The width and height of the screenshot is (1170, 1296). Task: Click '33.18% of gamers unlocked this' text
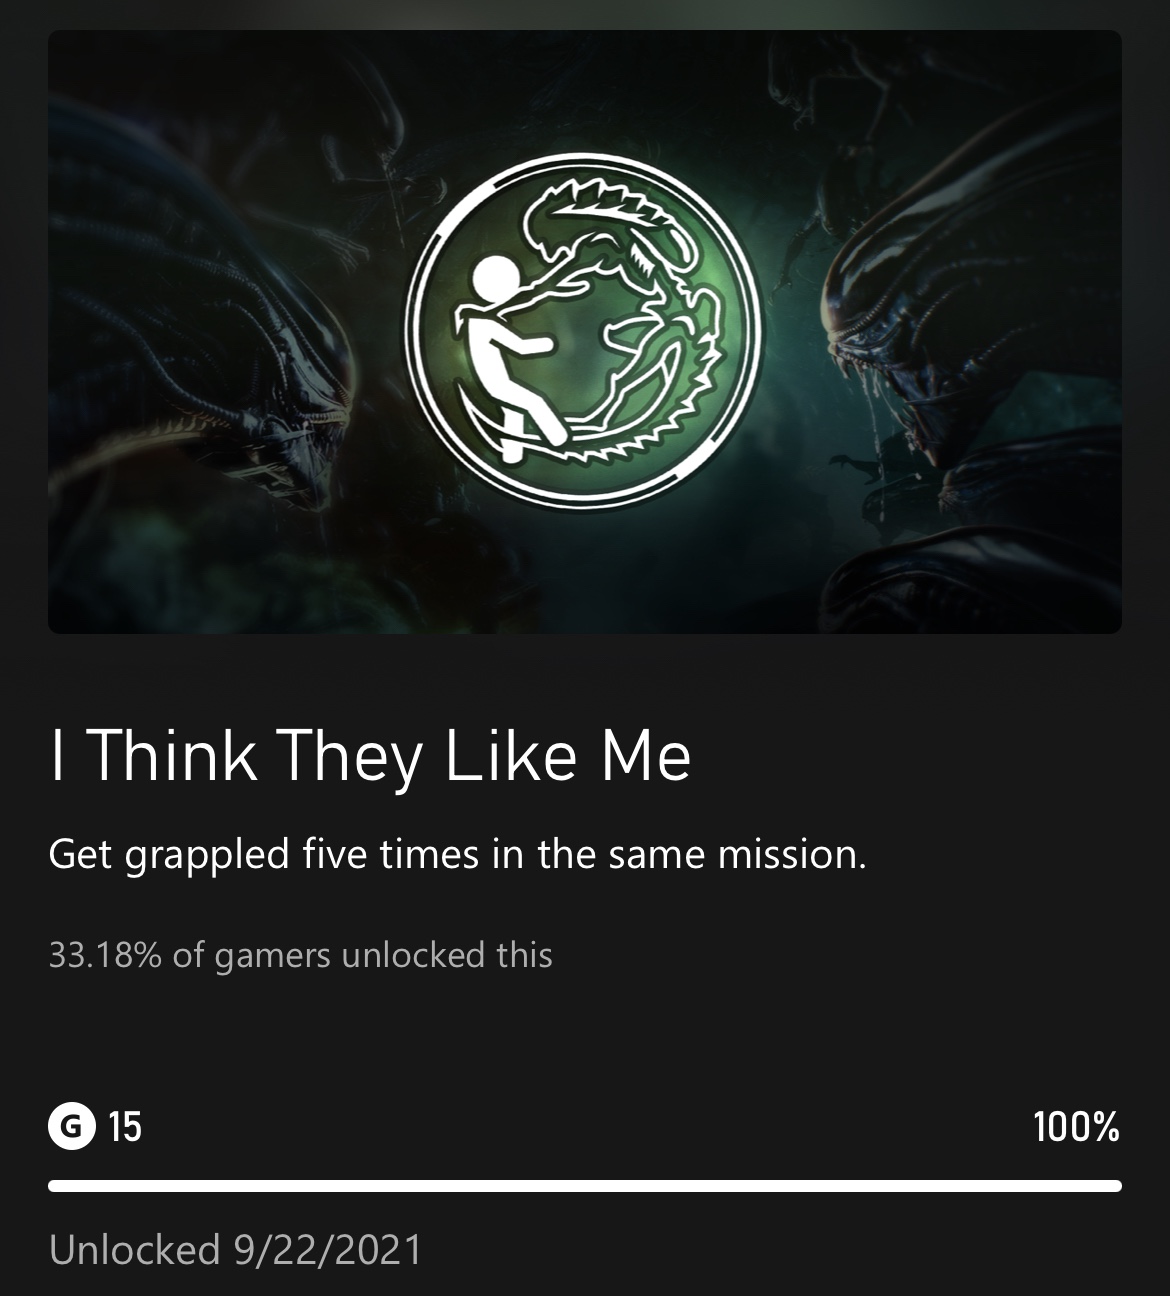coord(300,955)
